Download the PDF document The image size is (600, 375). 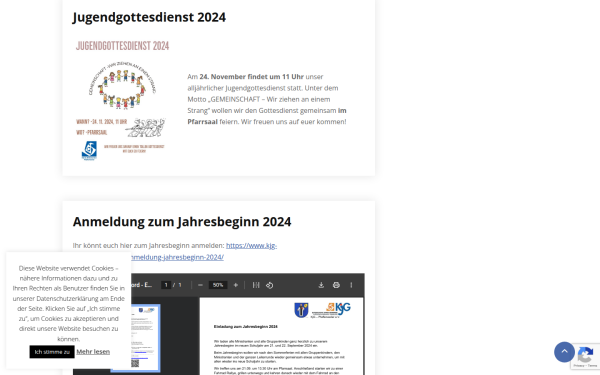pyautogui.click(x=321, y=285)
